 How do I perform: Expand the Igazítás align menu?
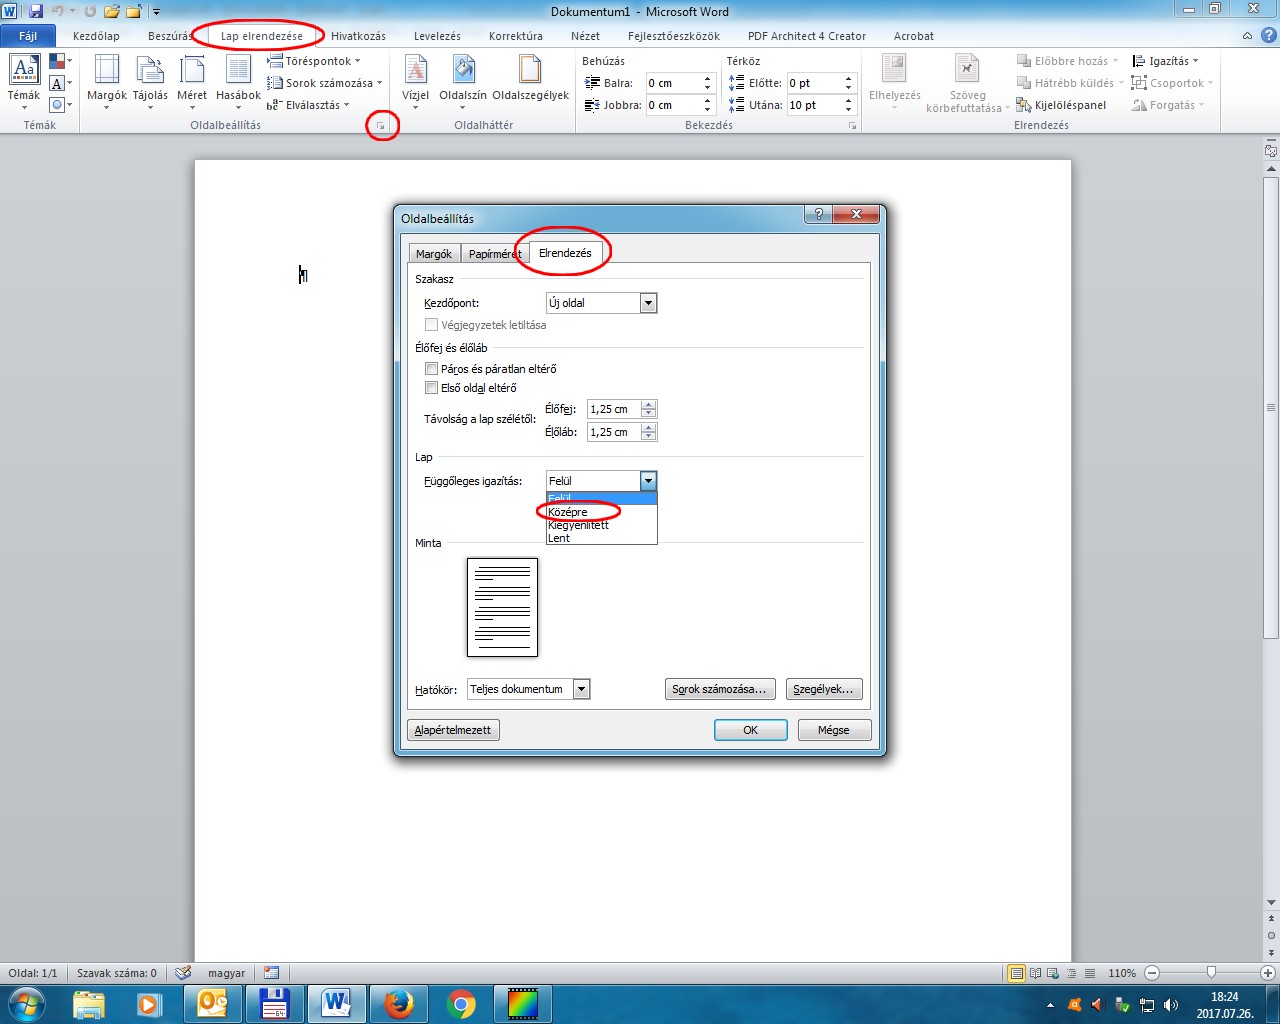tap(1165, 61)
